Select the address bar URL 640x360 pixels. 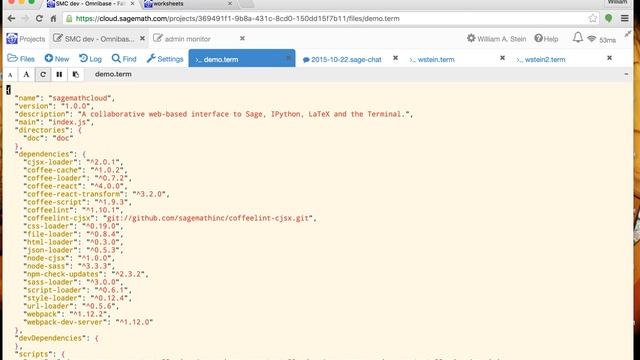click(238, 18)
